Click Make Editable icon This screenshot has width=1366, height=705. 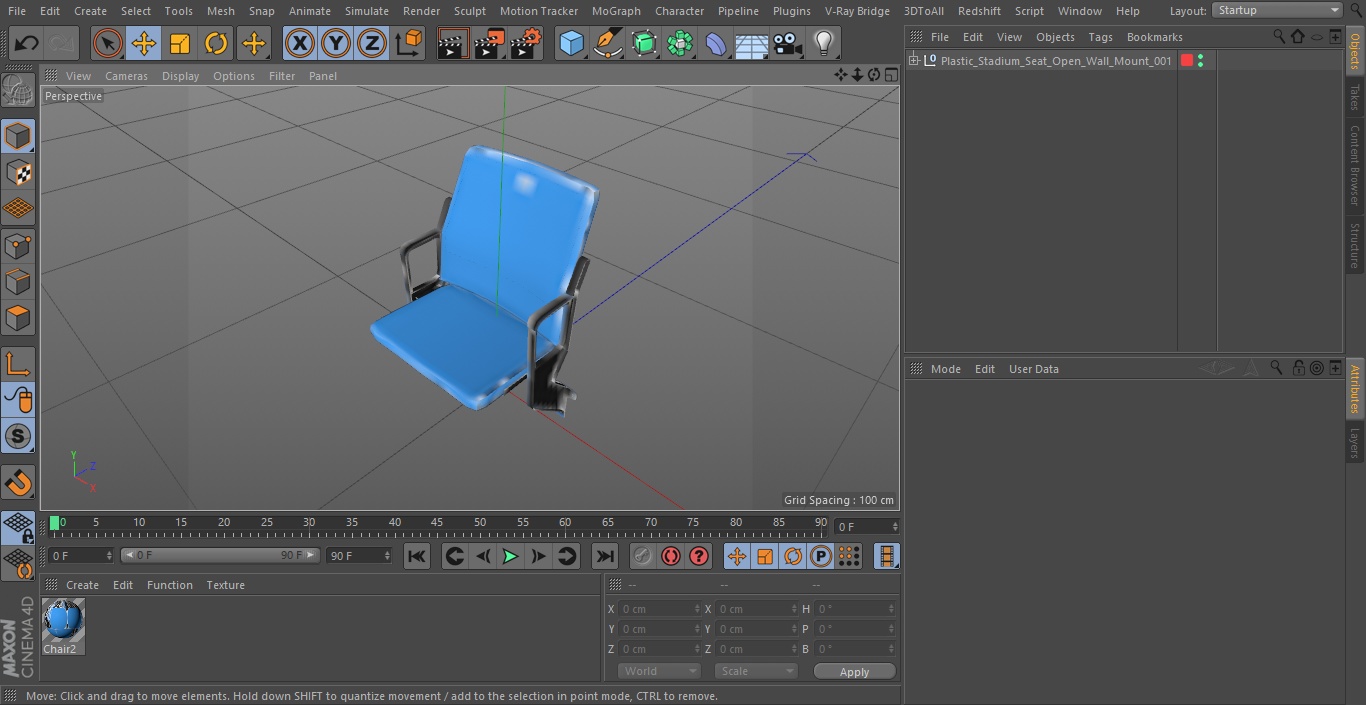[18, 90]
